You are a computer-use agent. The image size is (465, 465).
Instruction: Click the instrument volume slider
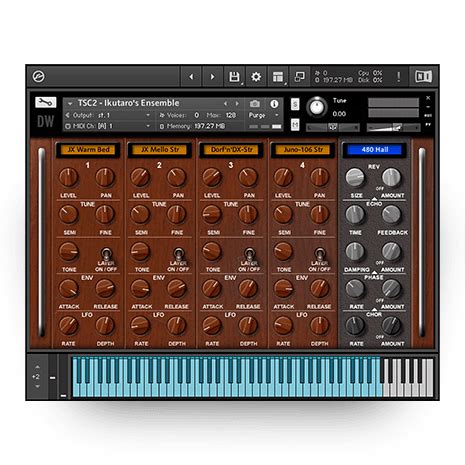(x=393, y=127)
